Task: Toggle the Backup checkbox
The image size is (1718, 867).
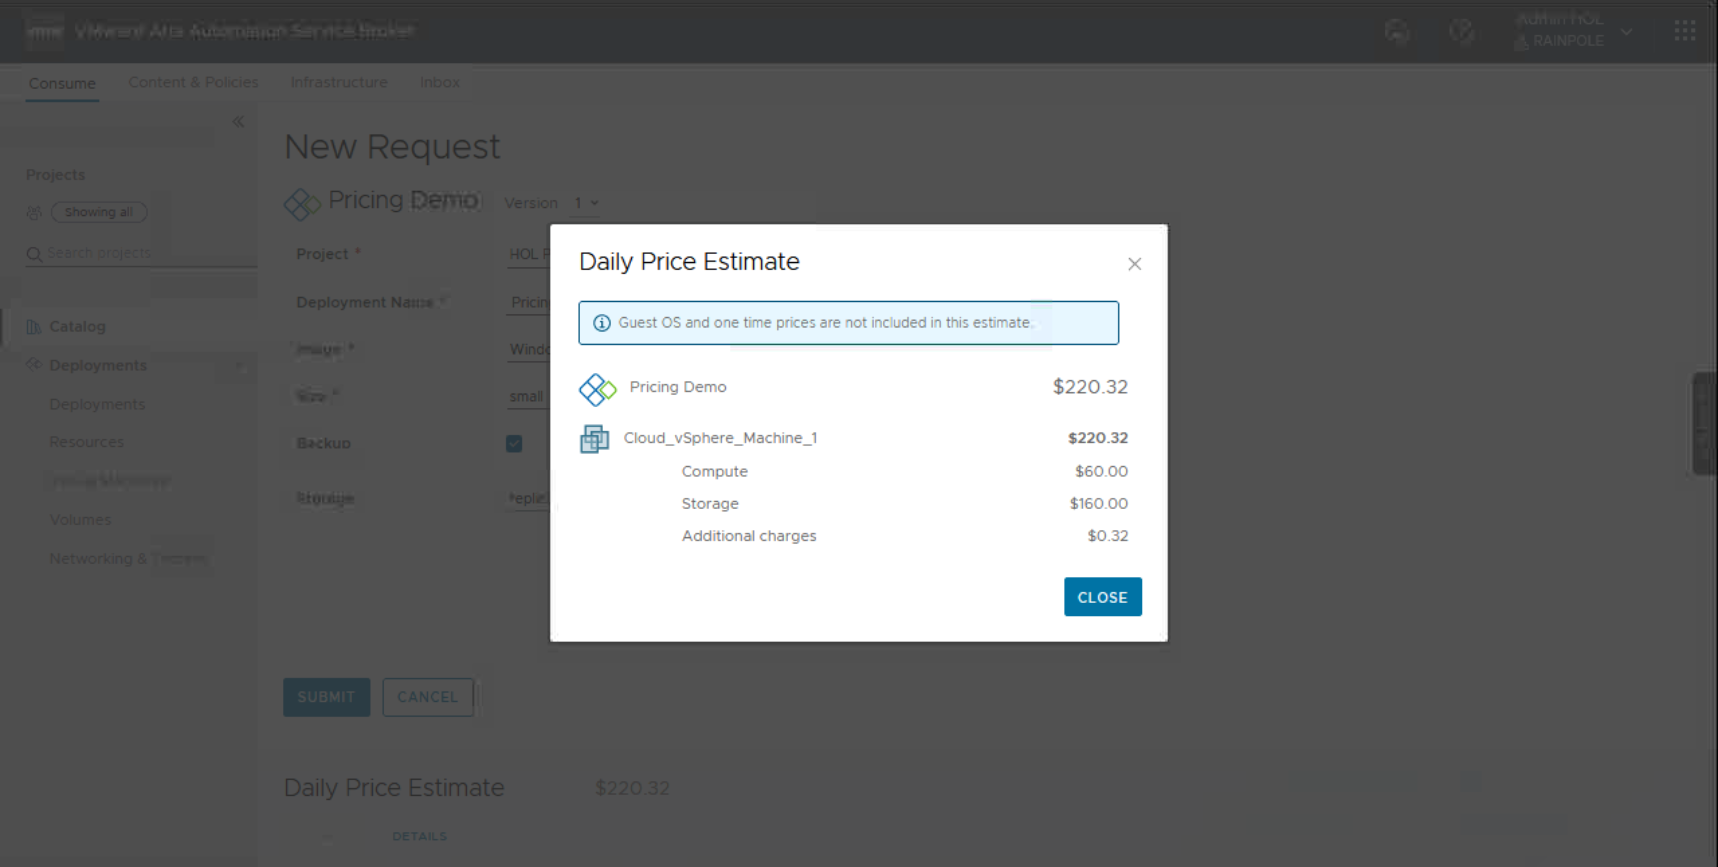Action: click(x=514, y=444)
